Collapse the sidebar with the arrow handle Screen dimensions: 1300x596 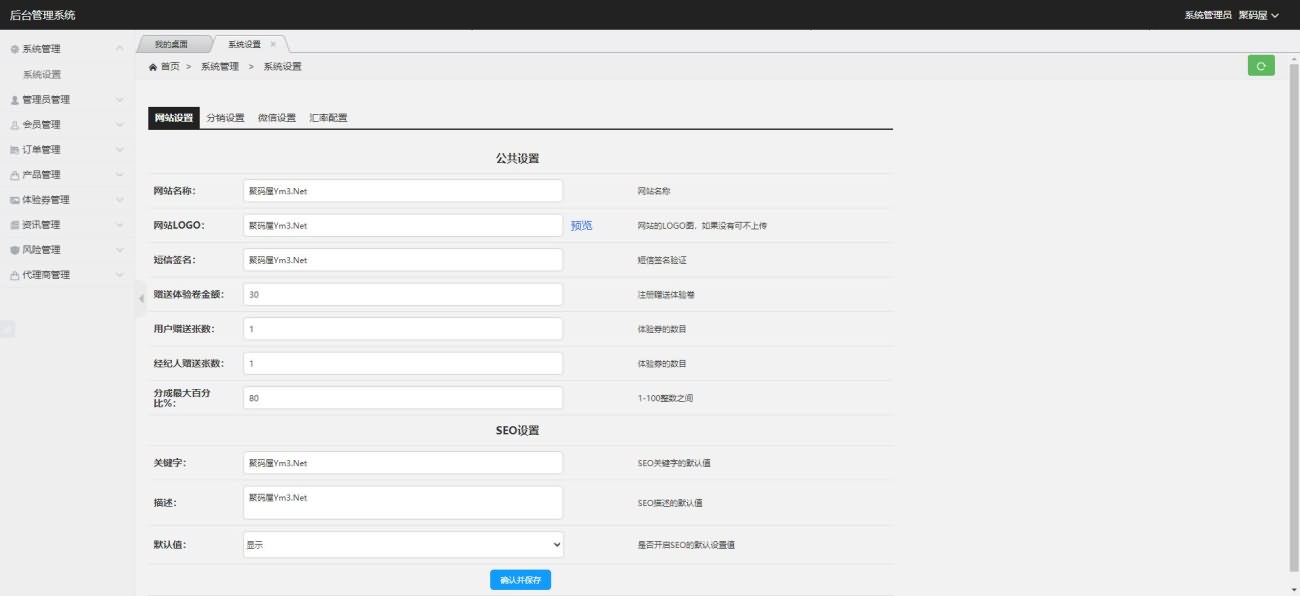pyautogui.click(x=140, y=298)
